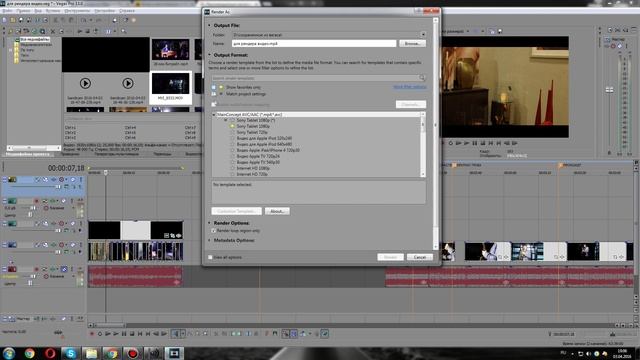640x360 pixels.
Task: Click the Render button
Action: (x=390, y=257)
